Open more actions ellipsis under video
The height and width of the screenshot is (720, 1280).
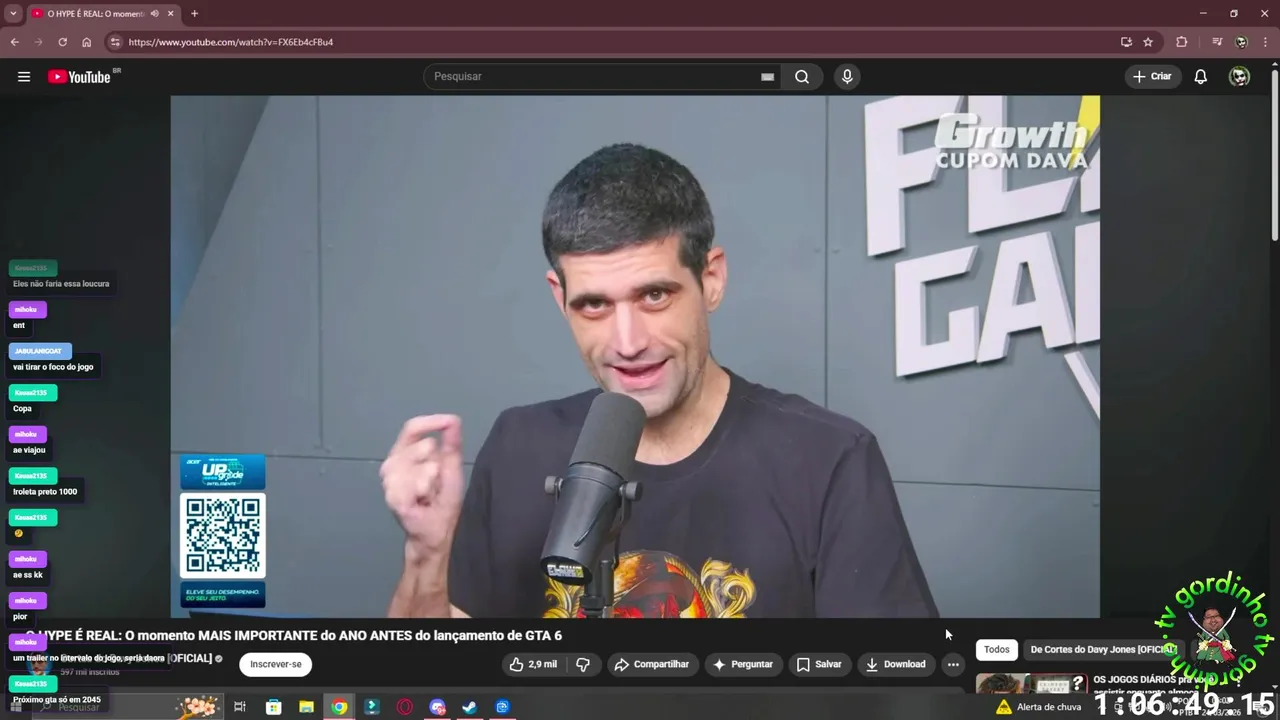tap(953, 664)
